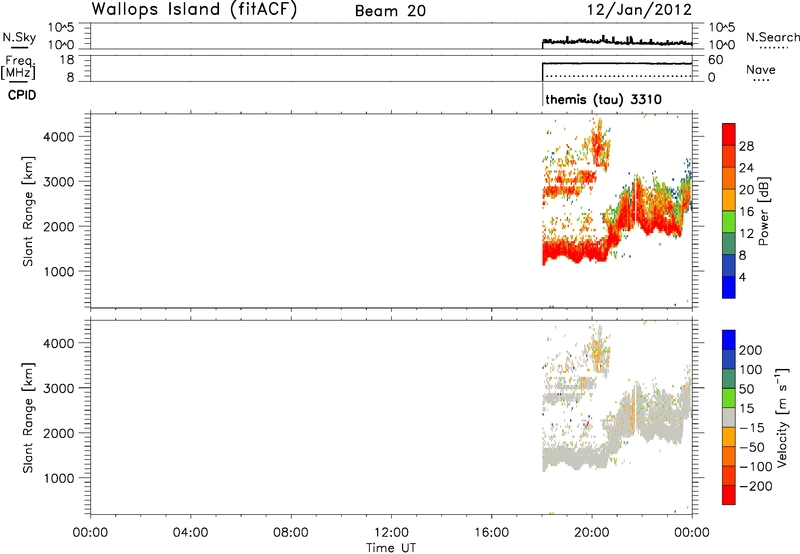Click the red bottom of the velocity color bar
This screenshot has height=554, width=800.
(x=729, y=495)
